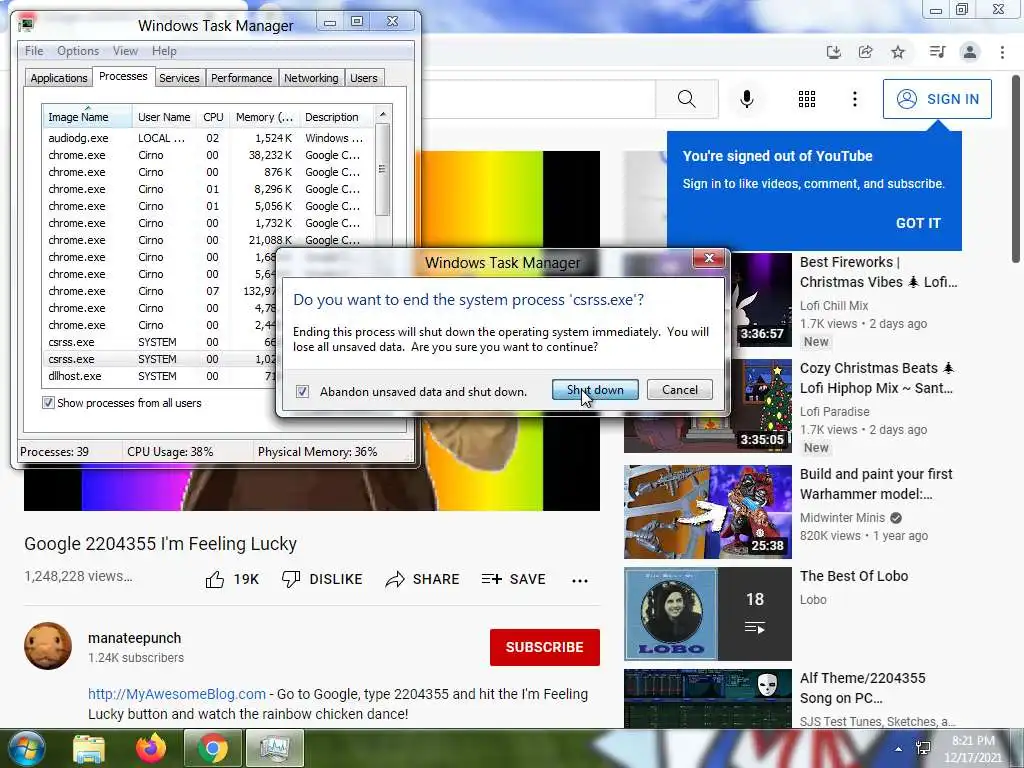Click the network tray icon
The image size is (1024, 768).
pos(923,748)
